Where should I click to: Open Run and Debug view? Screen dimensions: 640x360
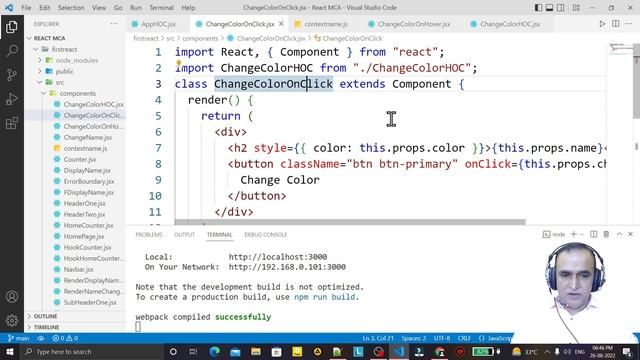click(12, 99)
